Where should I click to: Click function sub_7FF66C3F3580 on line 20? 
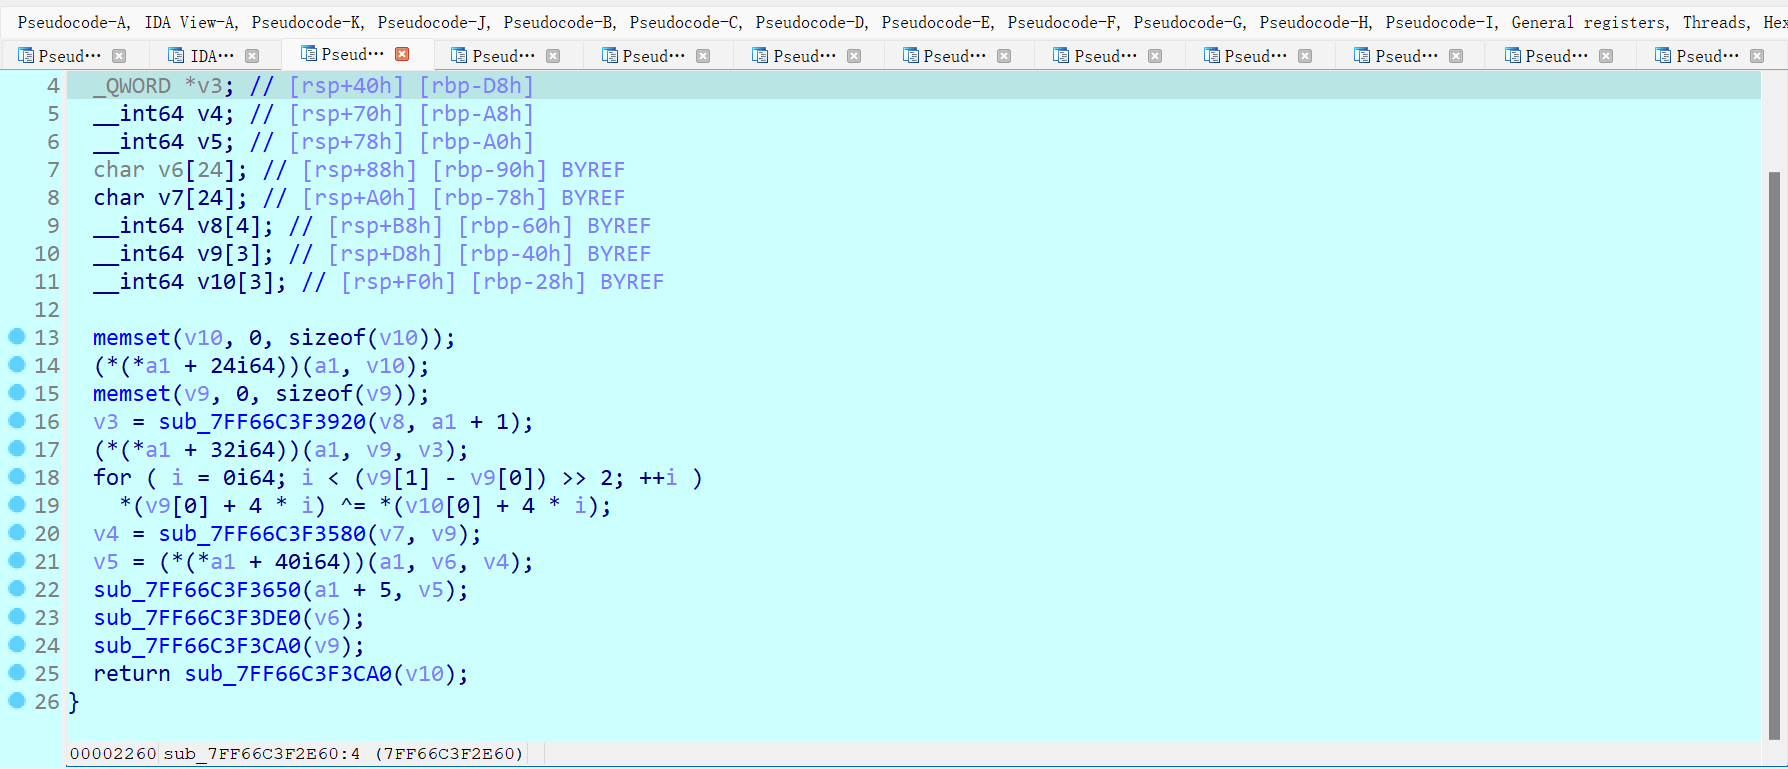[262, 534]
